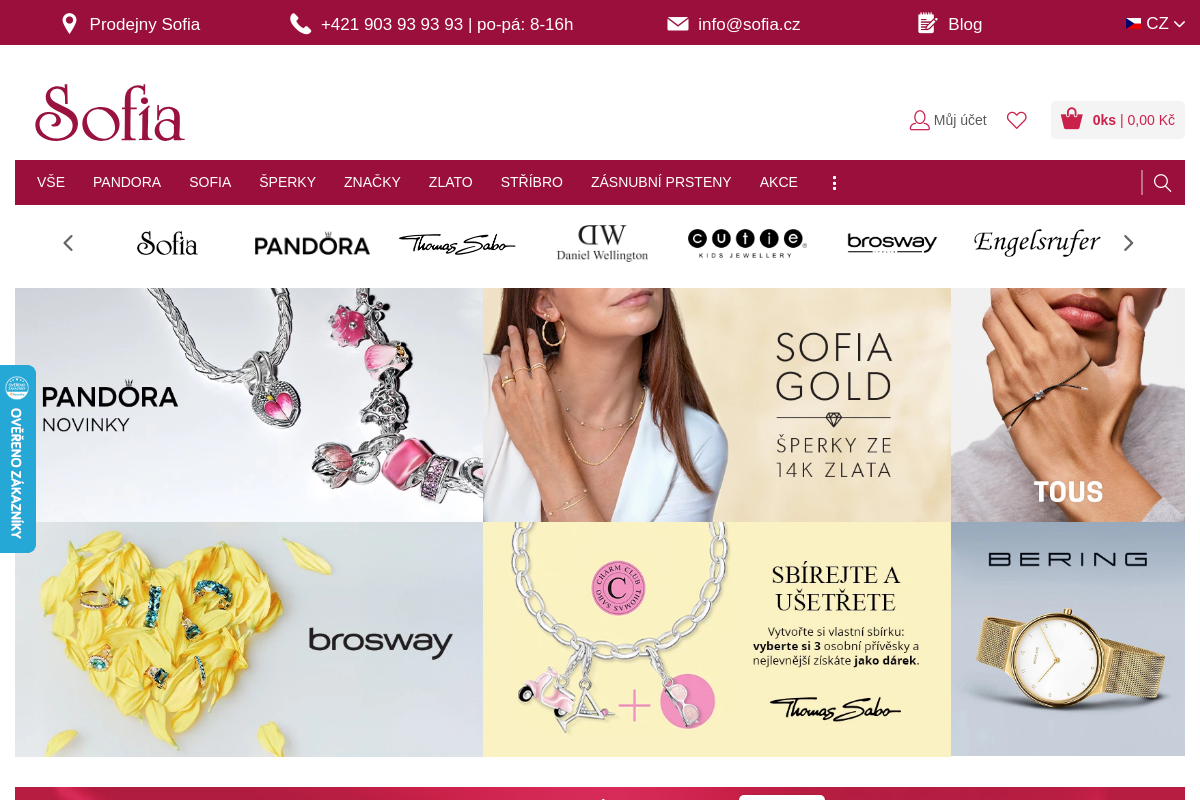Expand the CZ language dropdown

pos(1156,24)
